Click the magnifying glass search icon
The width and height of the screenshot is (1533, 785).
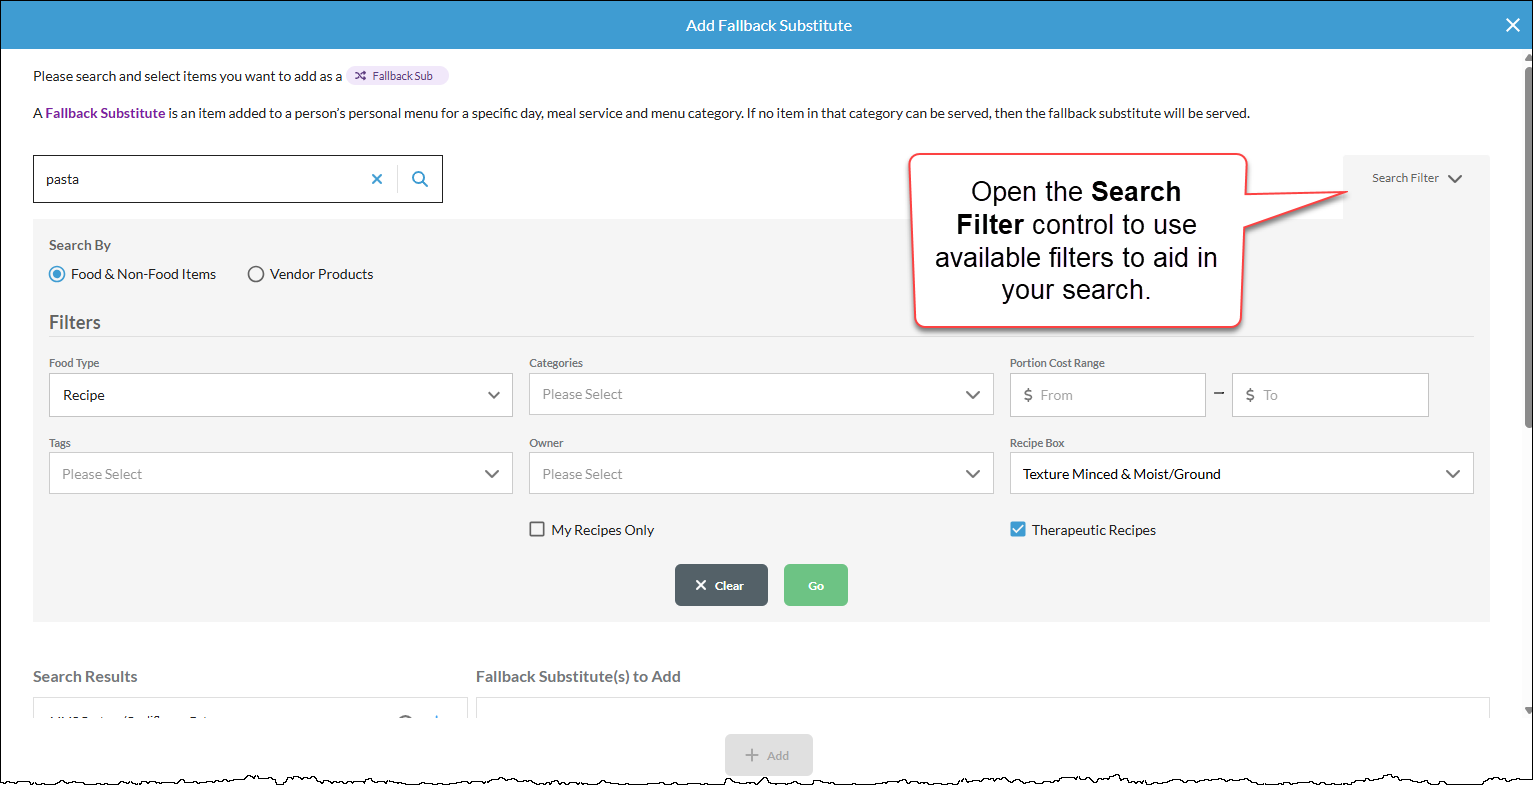(420, 179)
